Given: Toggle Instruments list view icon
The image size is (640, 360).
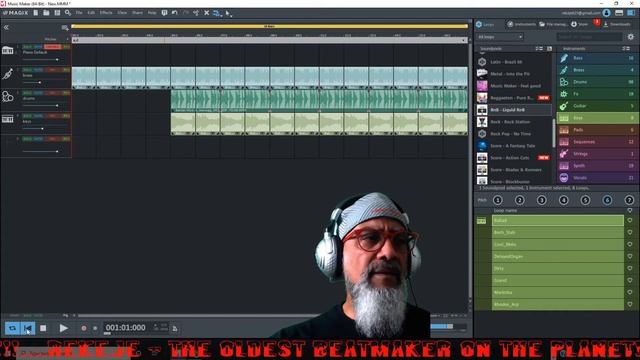Looking at the screenshot, I should click(626, 49).
